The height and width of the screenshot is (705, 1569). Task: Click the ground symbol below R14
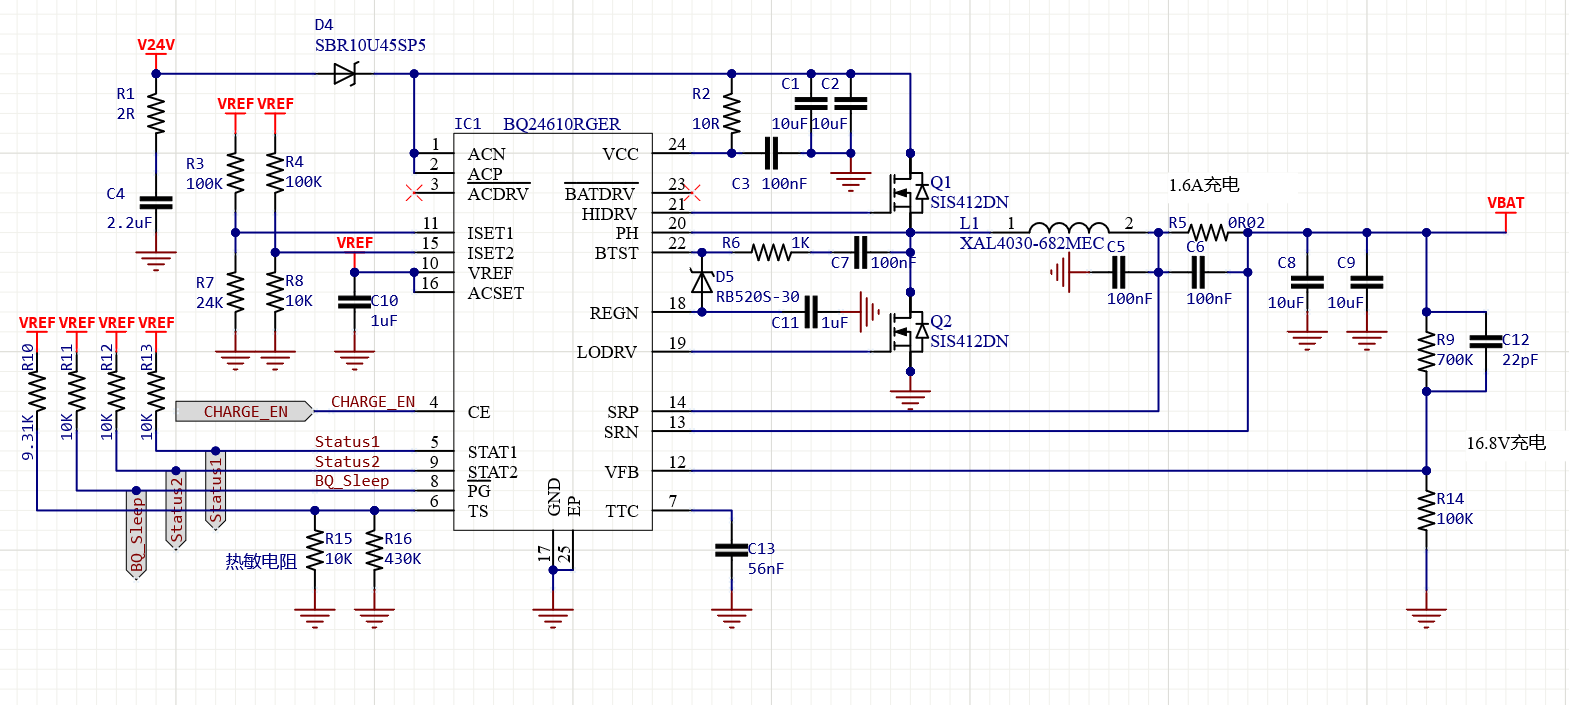point(1426,617)
